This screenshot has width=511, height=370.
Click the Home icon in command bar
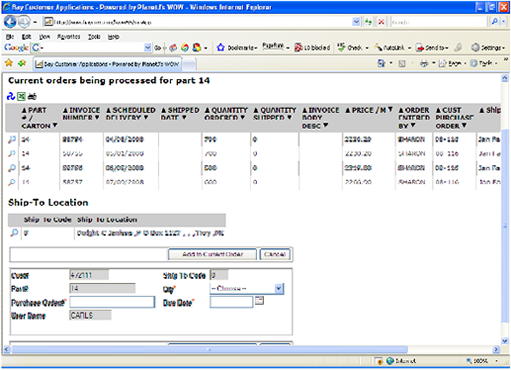tap(381, 63)
